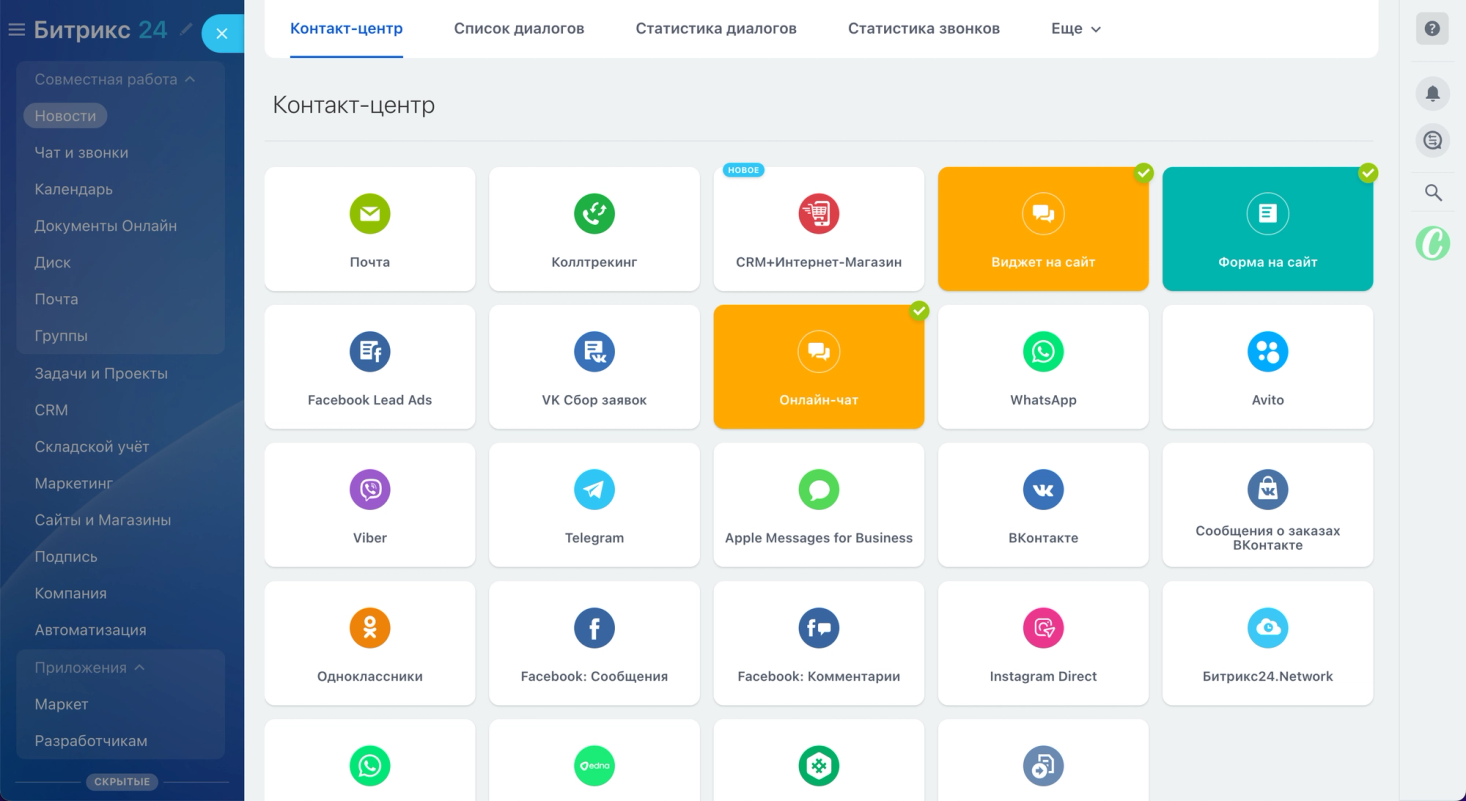The image size is (1466, 801).
Task: Open Компания in the sidebar
Action: [70, 593]
